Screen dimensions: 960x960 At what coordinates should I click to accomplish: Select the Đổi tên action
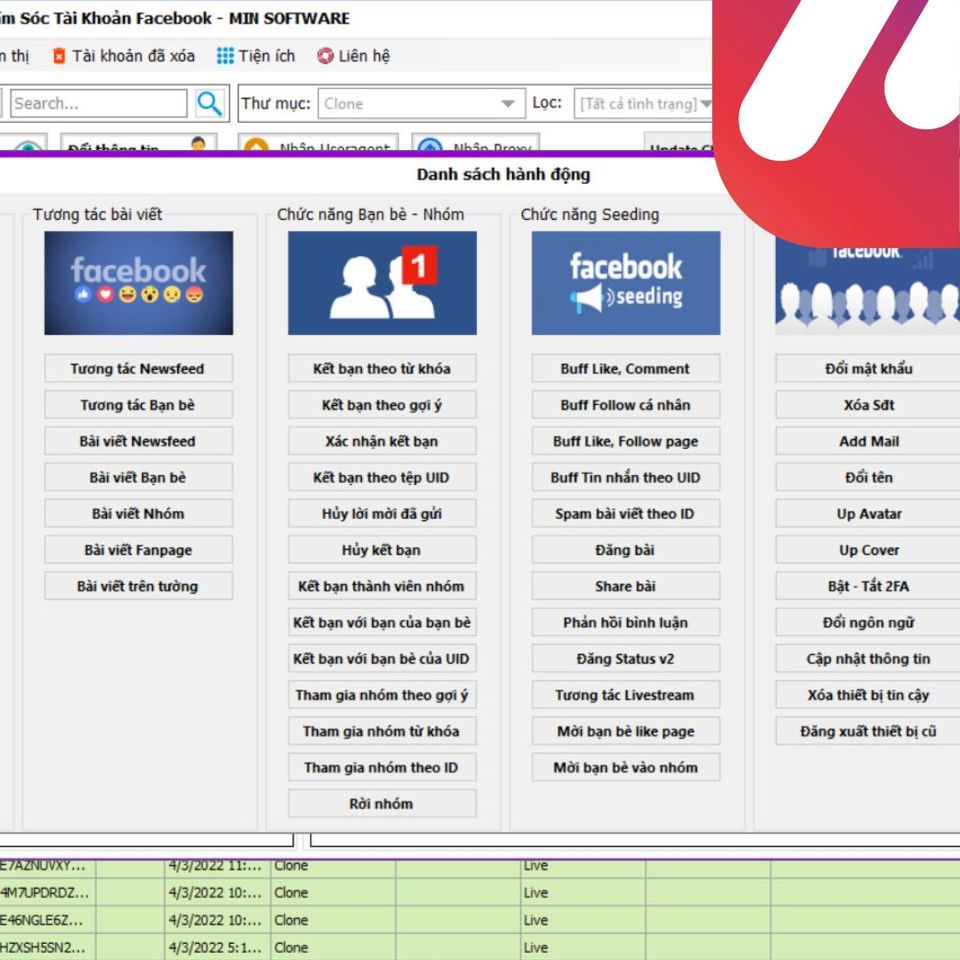868,477
